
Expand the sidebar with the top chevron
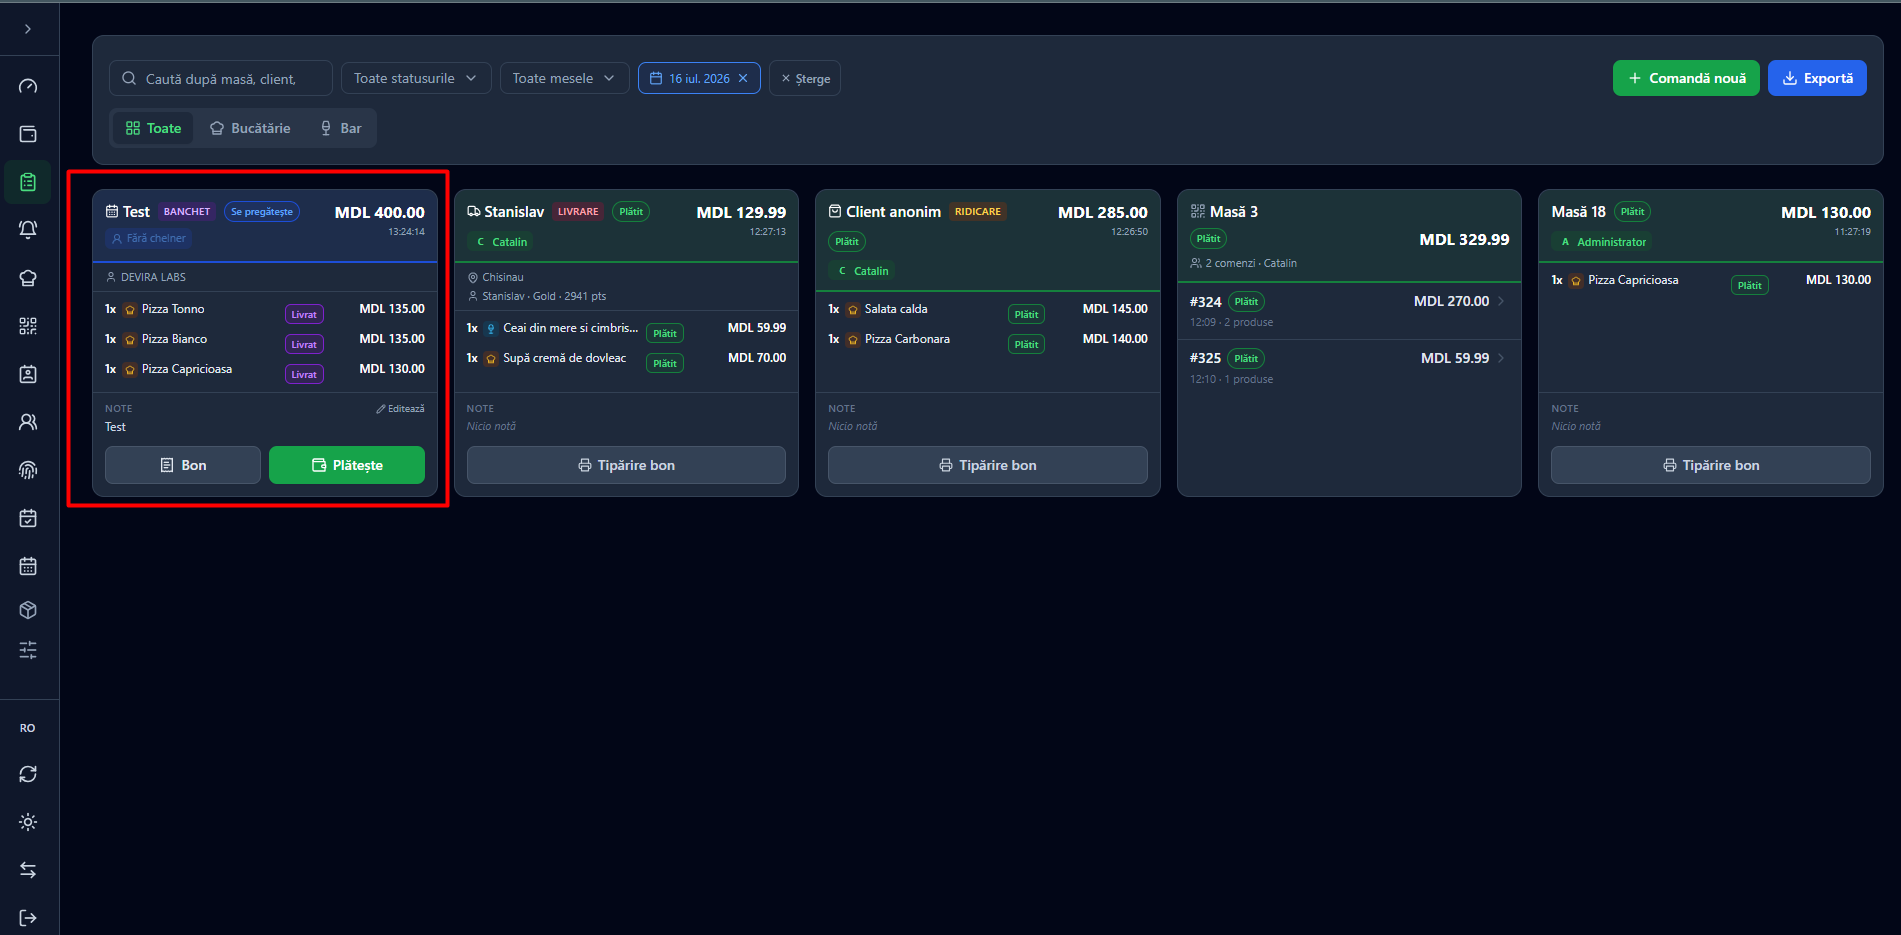click(28, 29)
